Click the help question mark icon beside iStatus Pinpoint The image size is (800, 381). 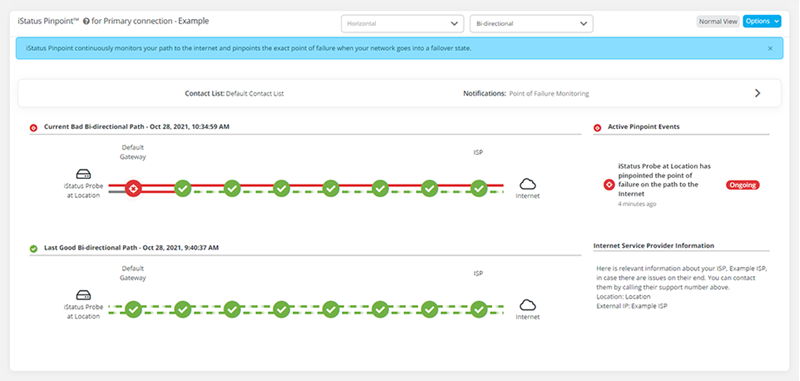tap(86, 22)
